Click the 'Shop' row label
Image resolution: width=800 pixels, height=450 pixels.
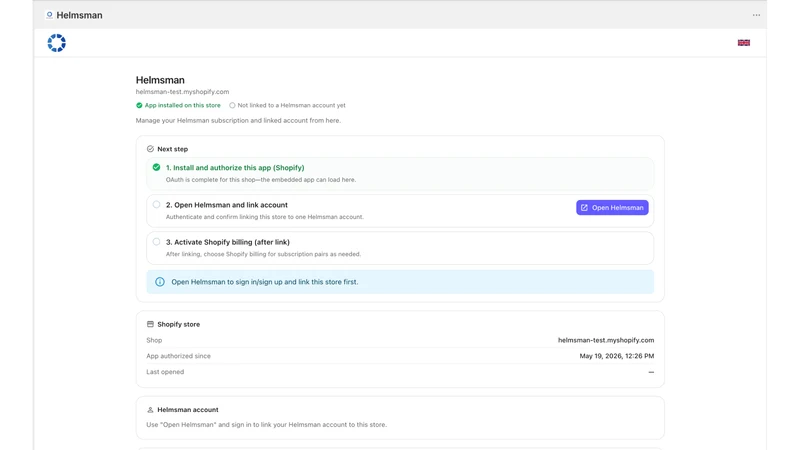point(154,340)
